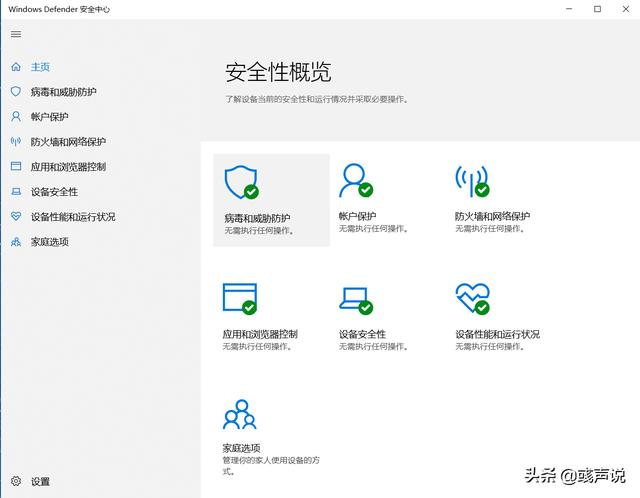Screen dimensions: 640x498
Task: Open the 防火墙和网络保护 tile title
Action: click(x=492, y=216)
